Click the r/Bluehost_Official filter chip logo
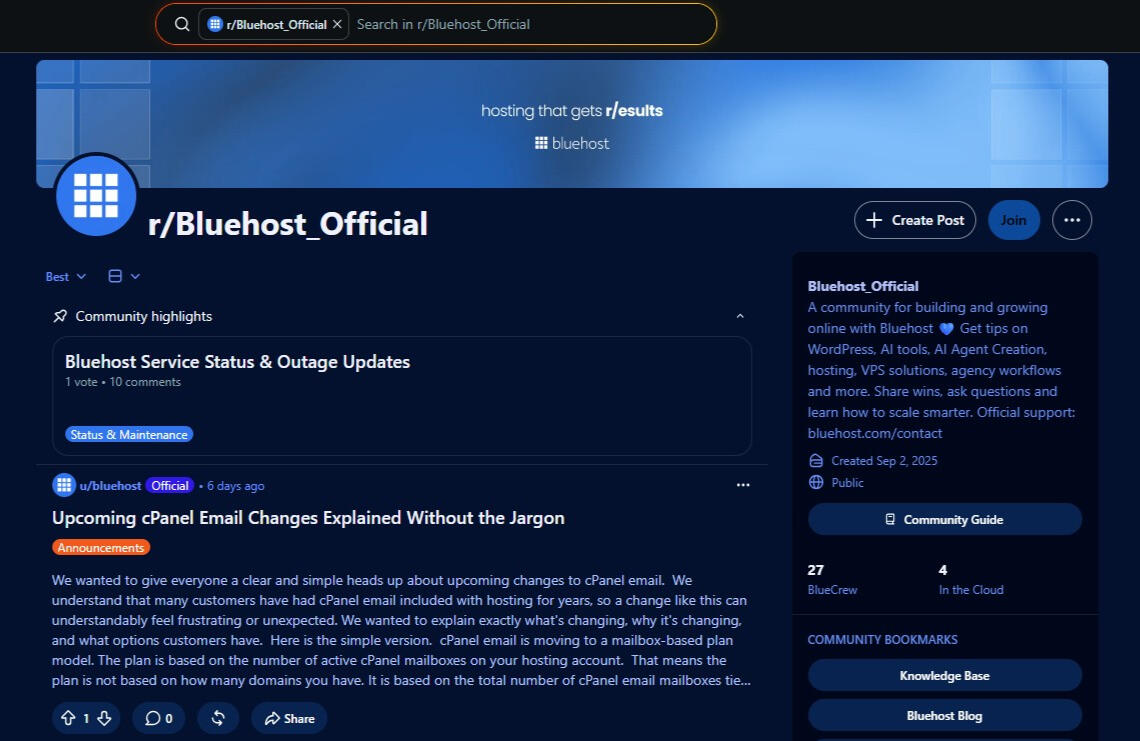 click(214, 24)
